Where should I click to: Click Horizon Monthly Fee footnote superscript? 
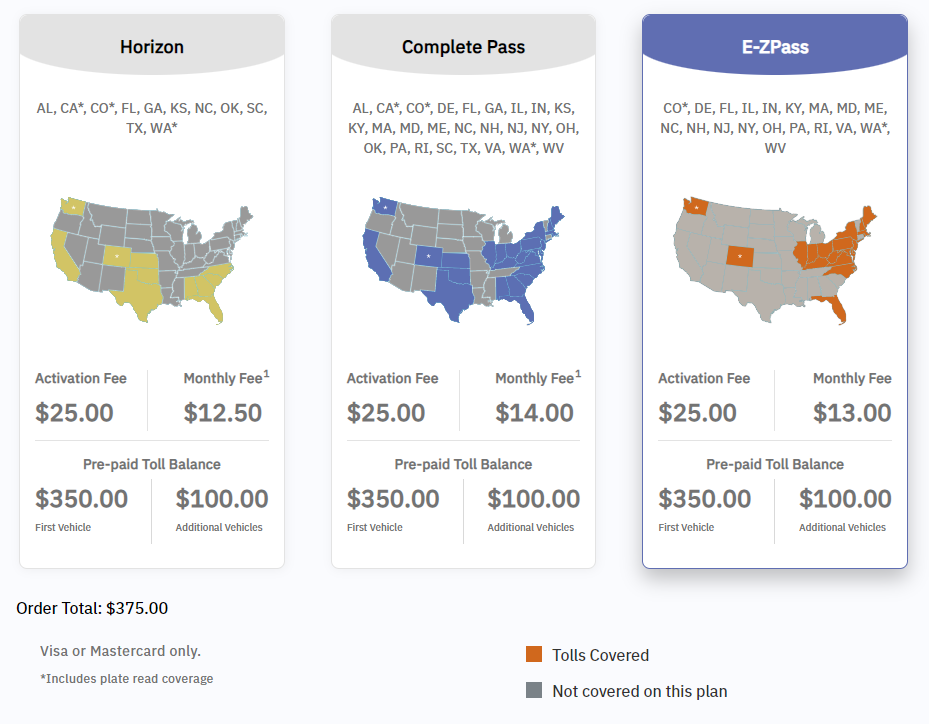267,374
